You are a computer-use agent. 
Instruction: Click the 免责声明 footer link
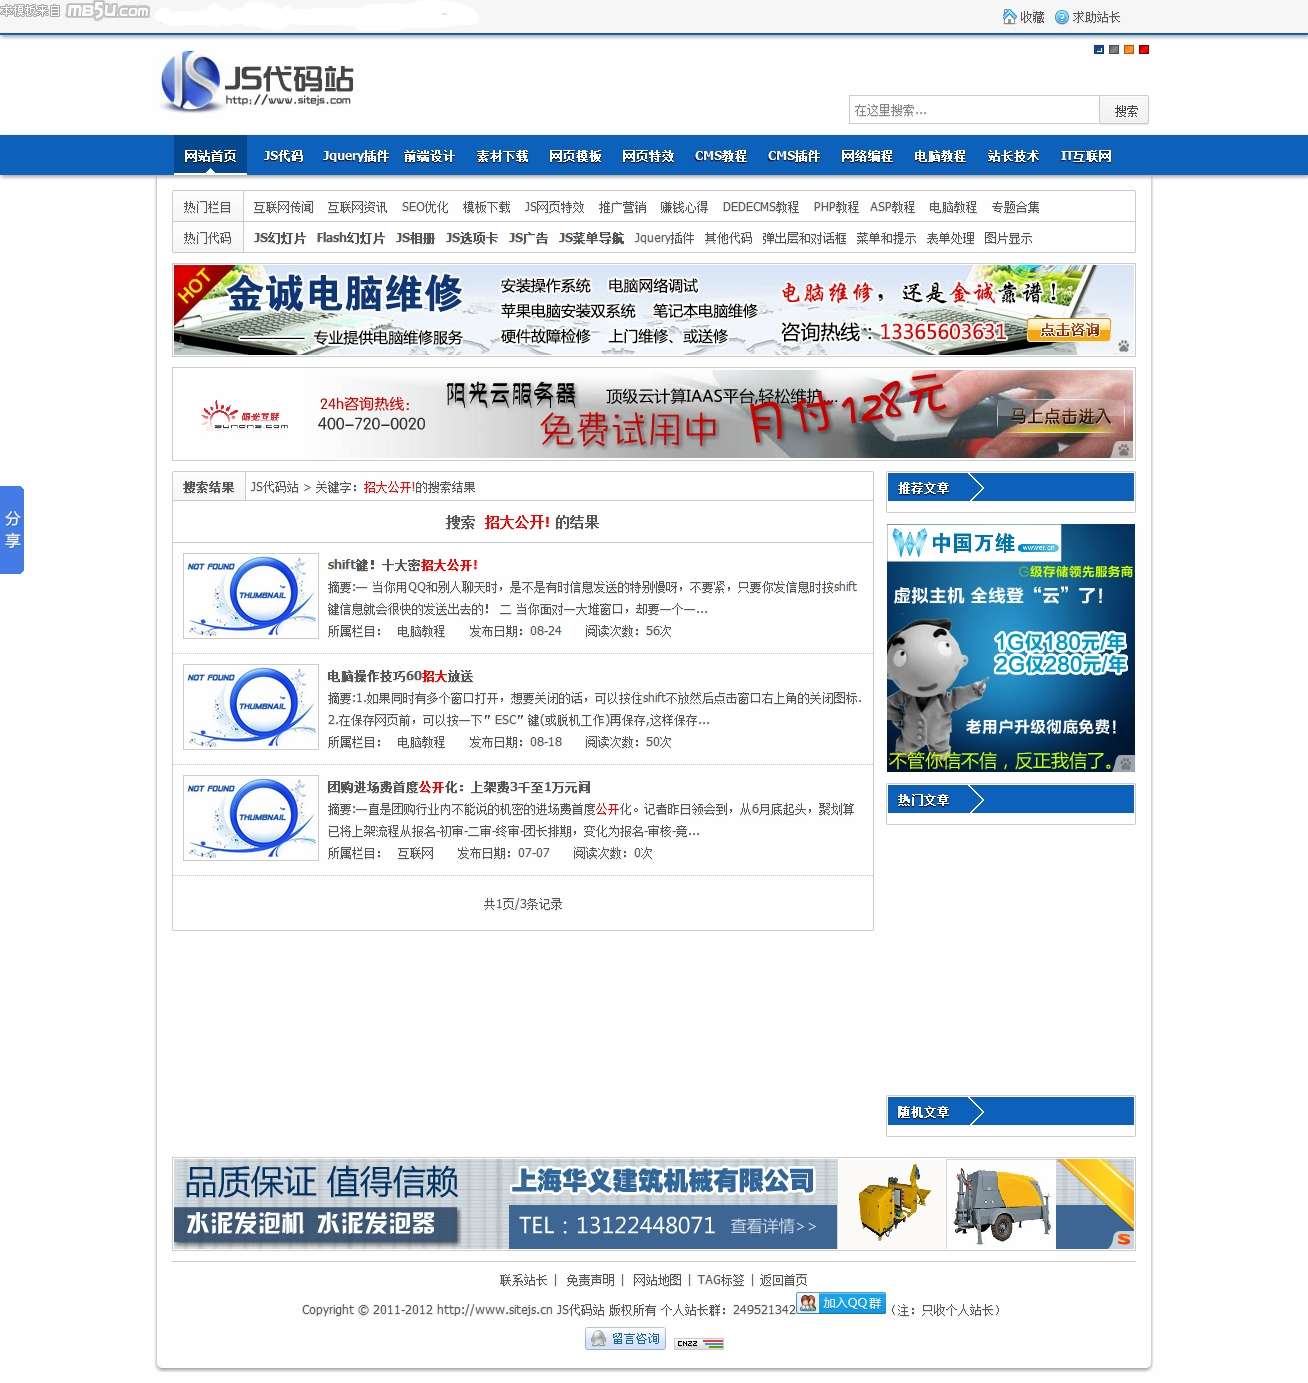pyautogui.click(x=590, y=1280)
